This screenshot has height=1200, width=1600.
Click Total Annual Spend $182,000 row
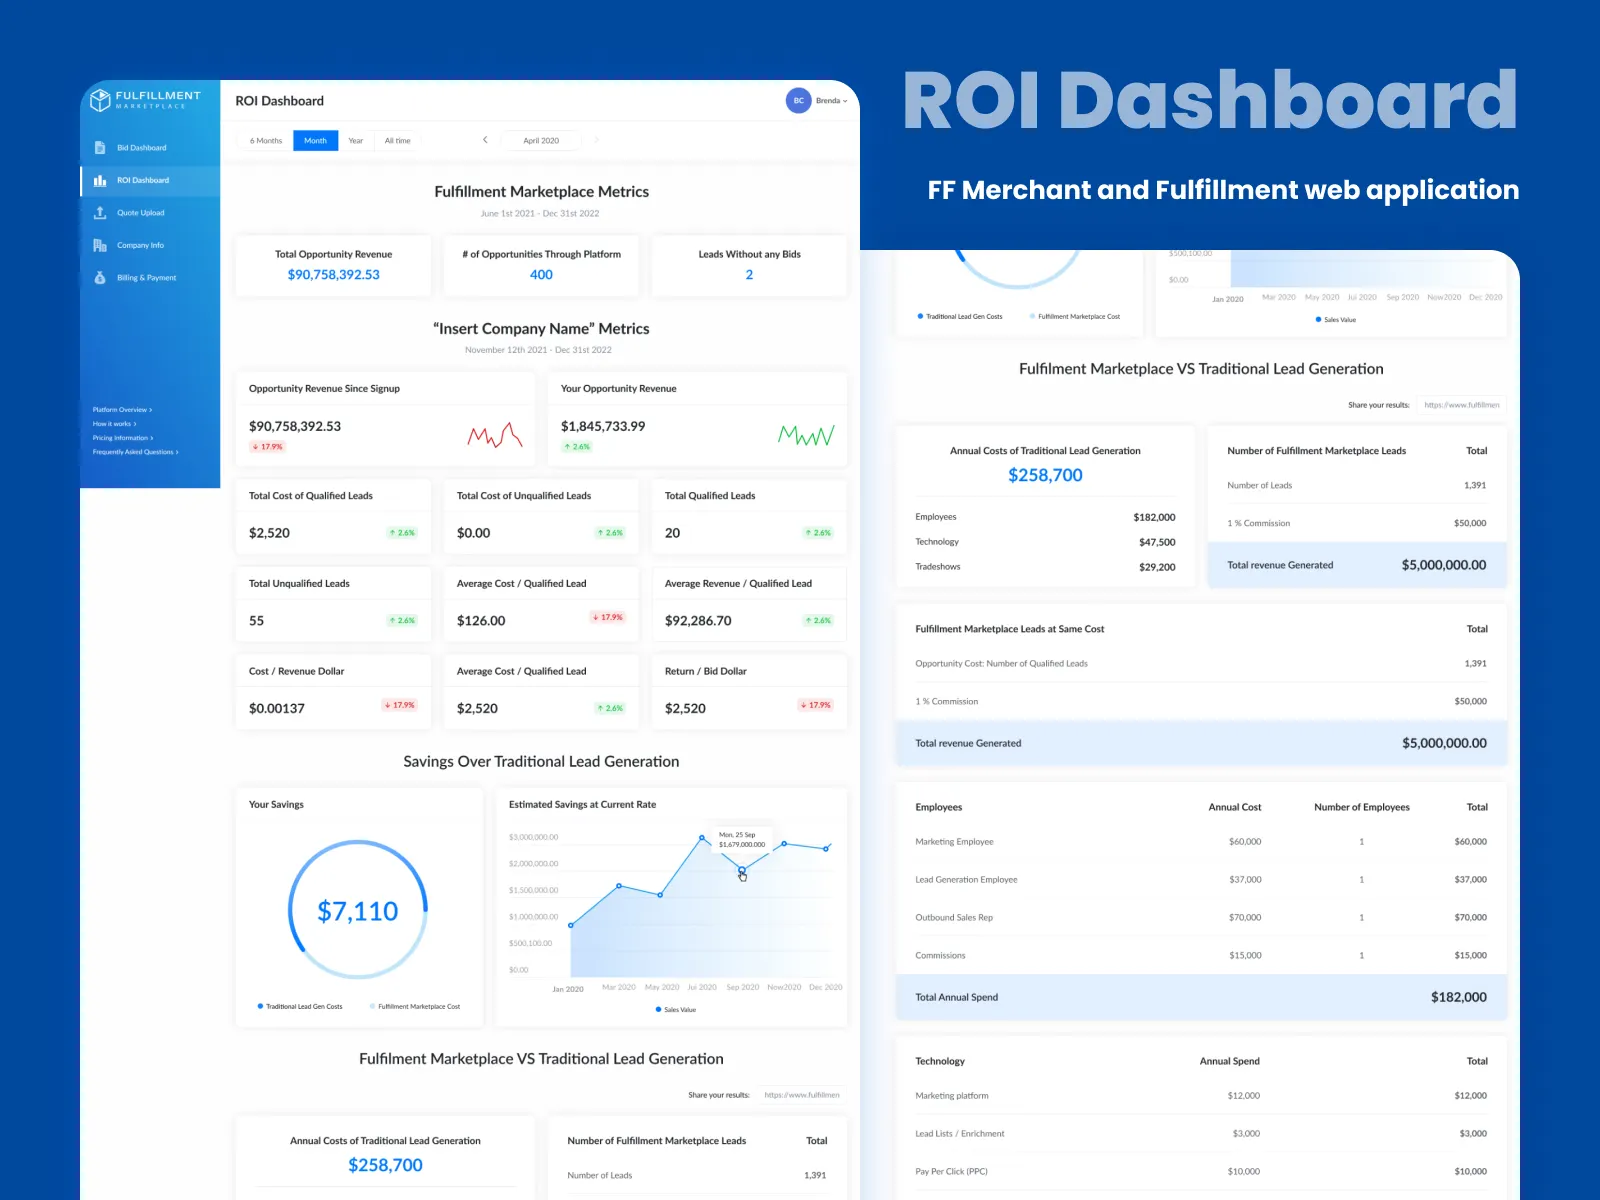[1201, 997]
